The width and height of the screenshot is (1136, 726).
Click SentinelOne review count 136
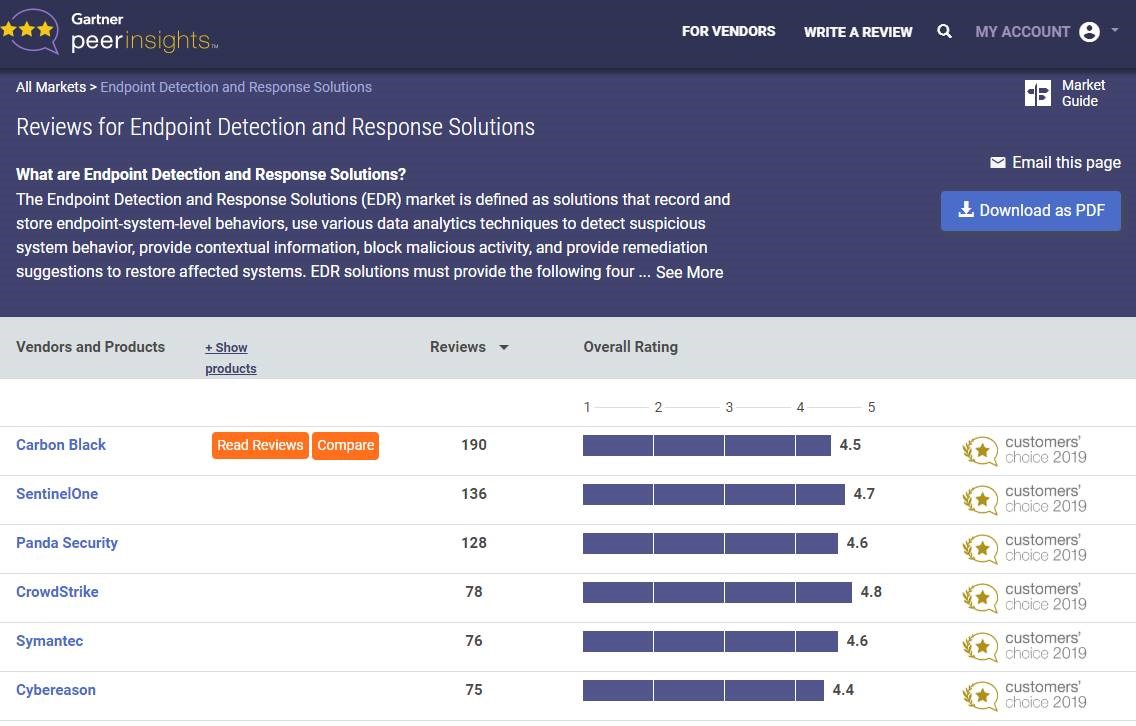click(x=474, y=494)
